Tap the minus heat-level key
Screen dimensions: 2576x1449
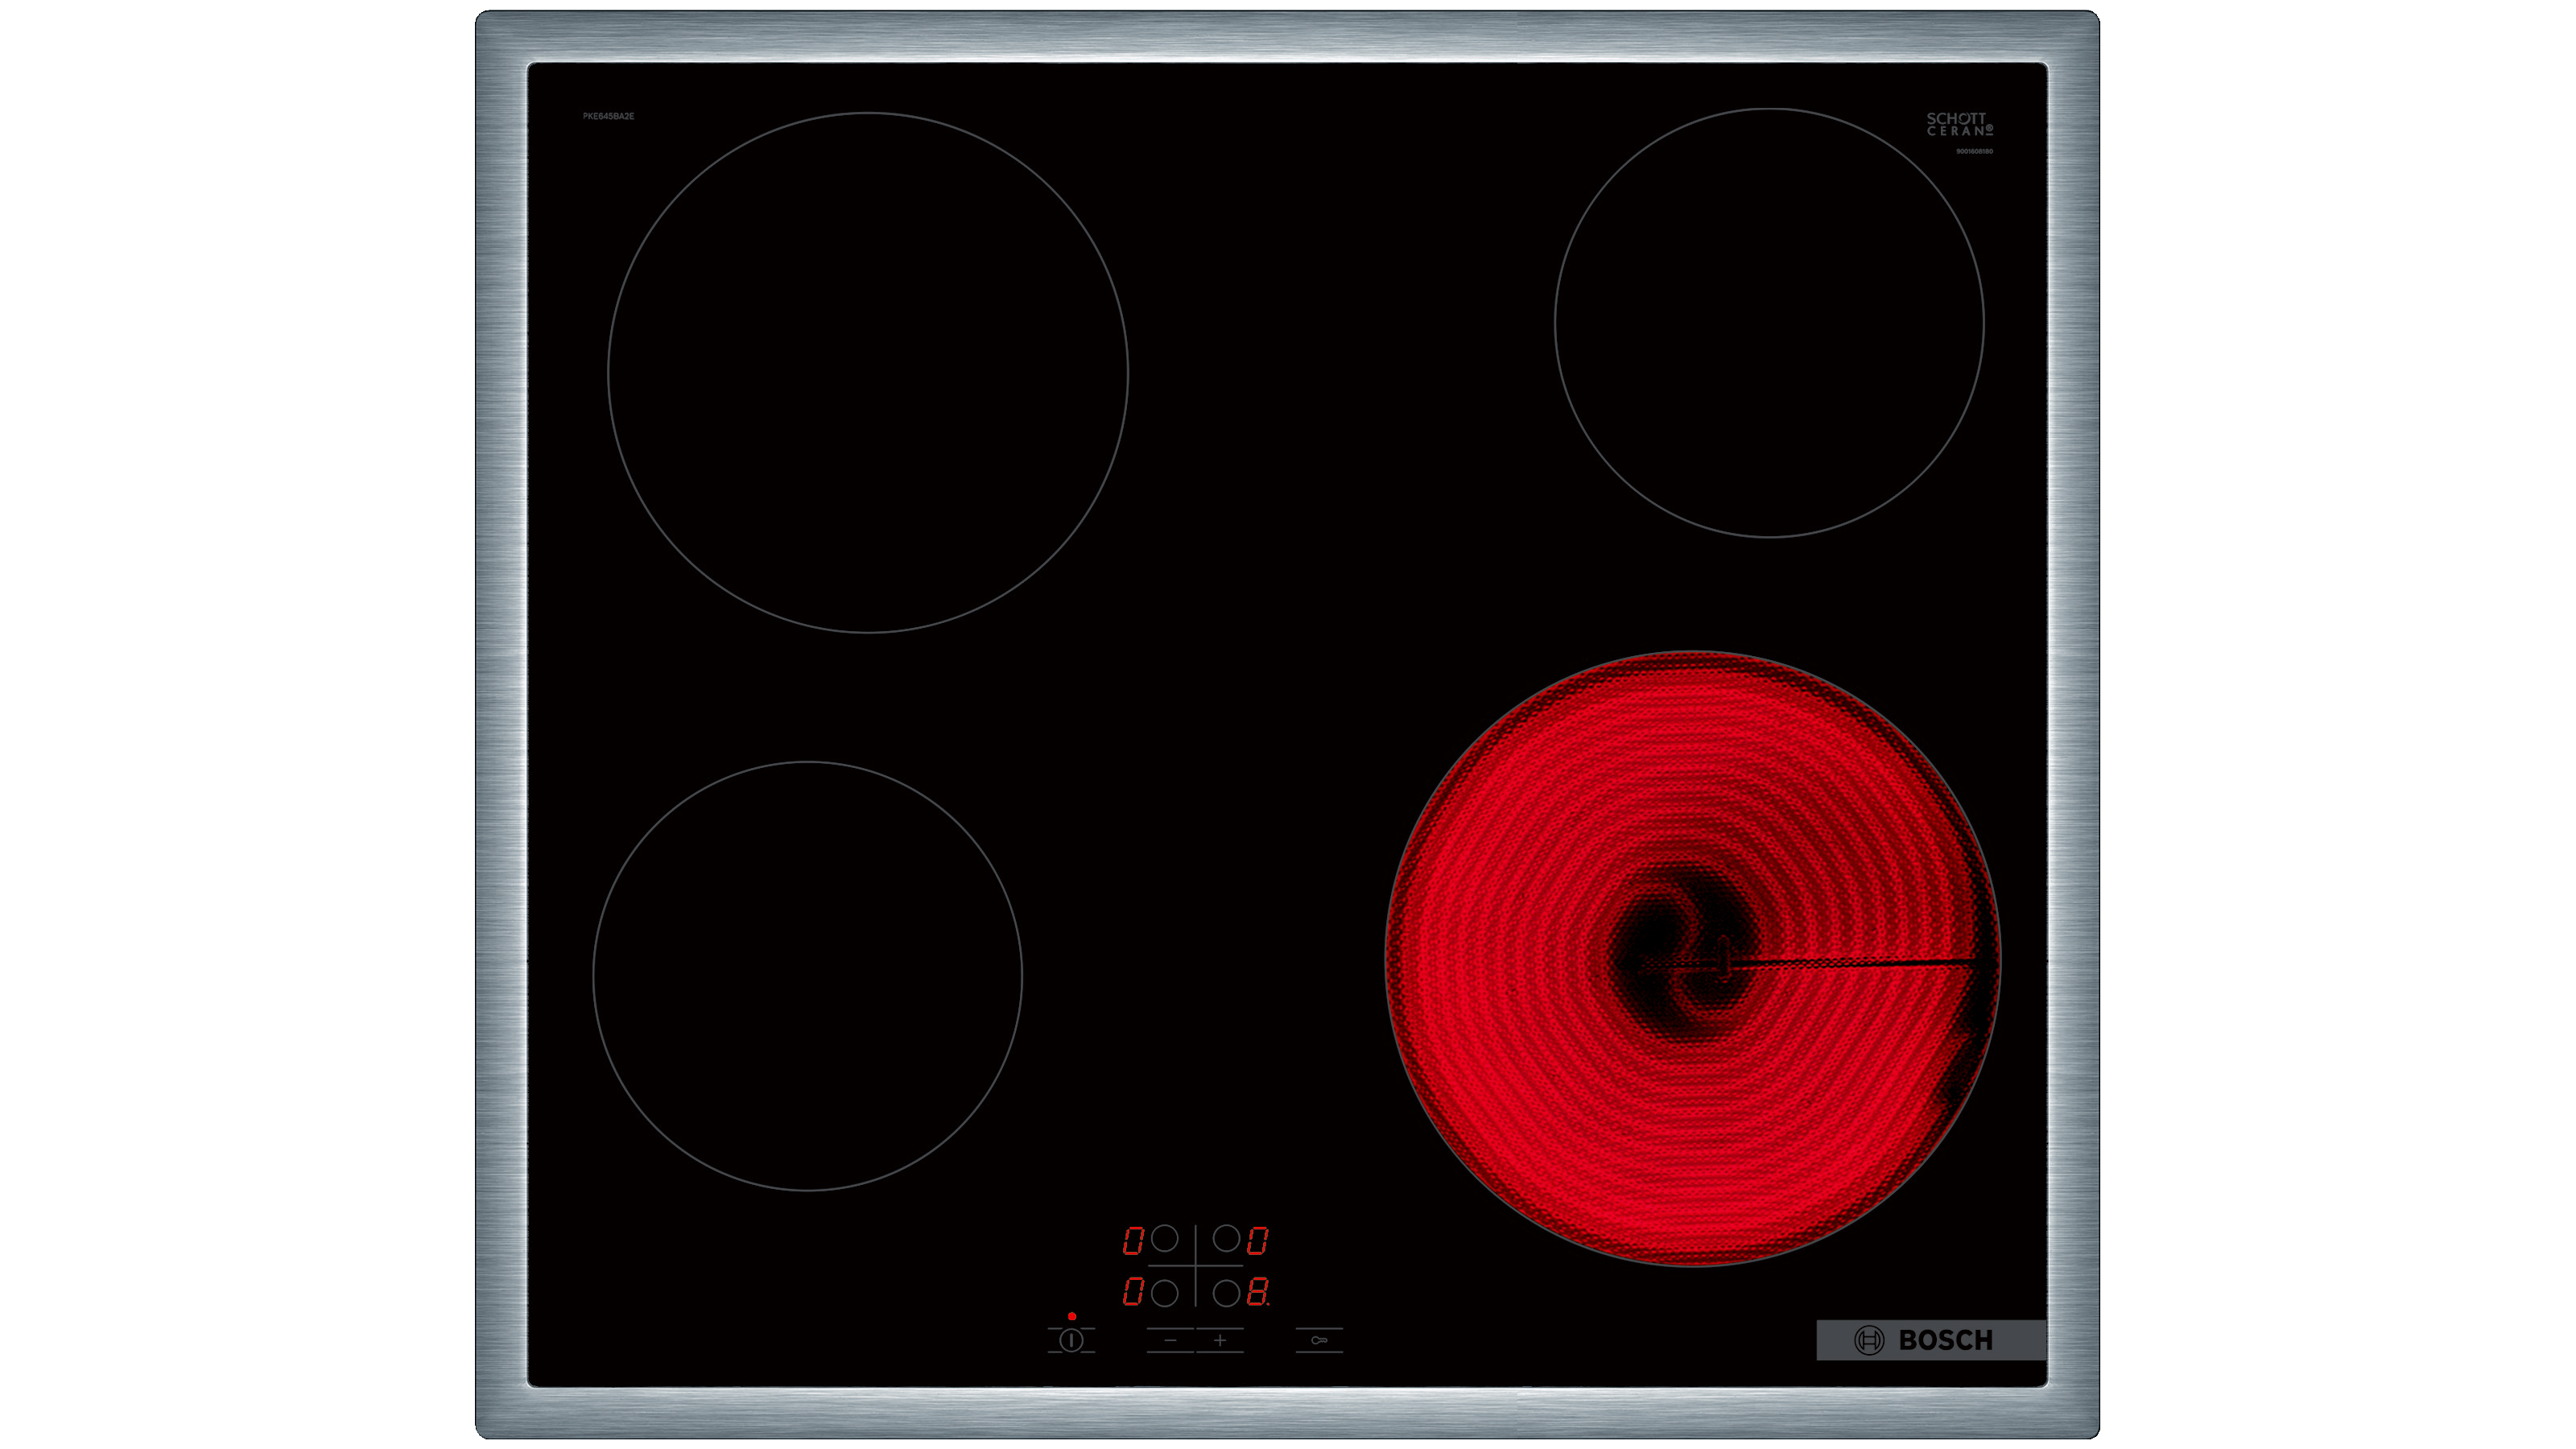pos(1170,1340)
